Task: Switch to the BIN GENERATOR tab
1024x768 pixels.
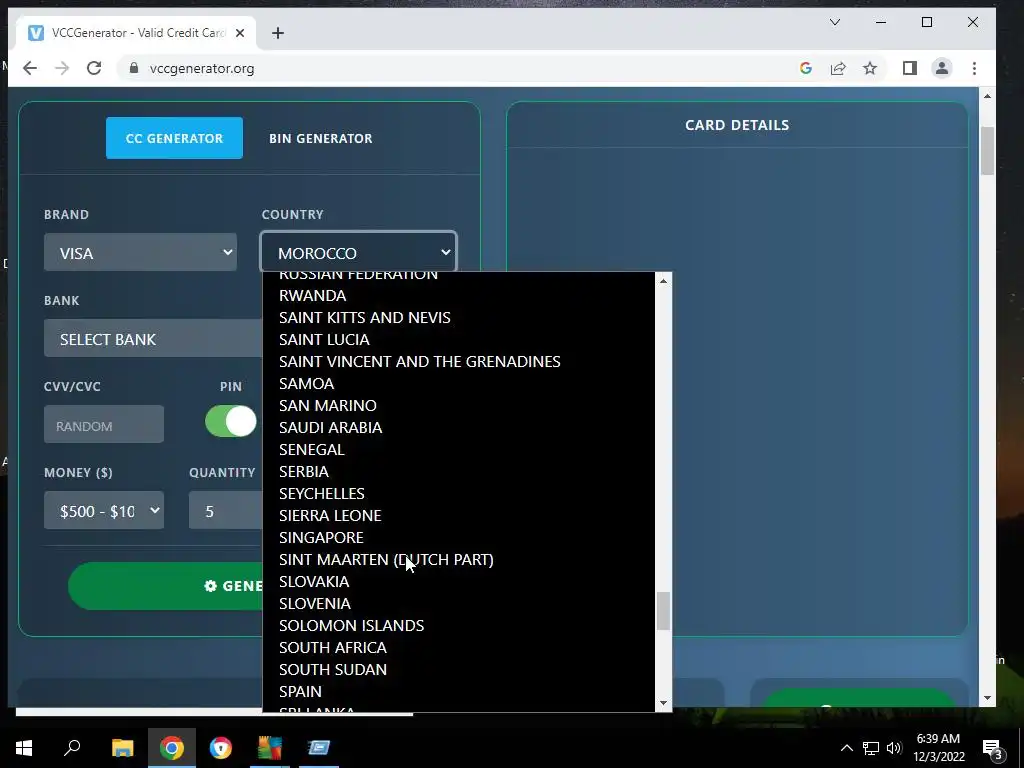Action: pyautogui.click(x=321, y=138)
